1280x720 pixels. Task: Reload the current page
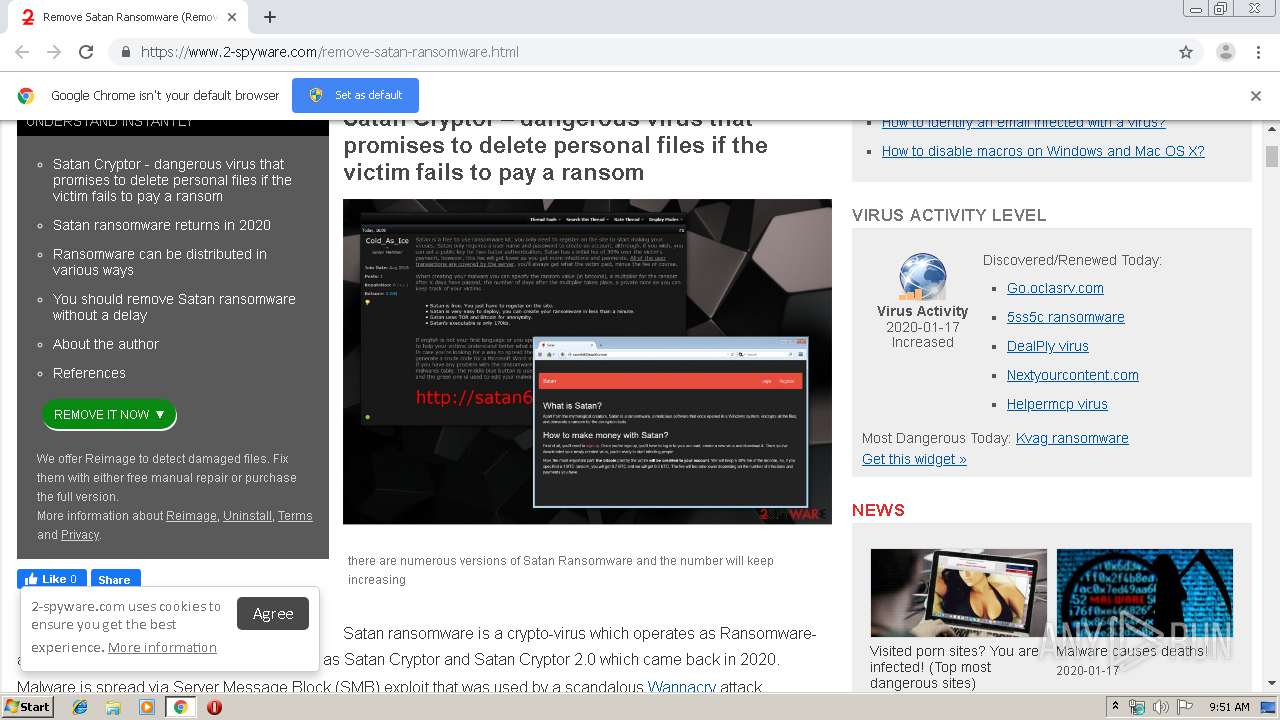(86, 52)
